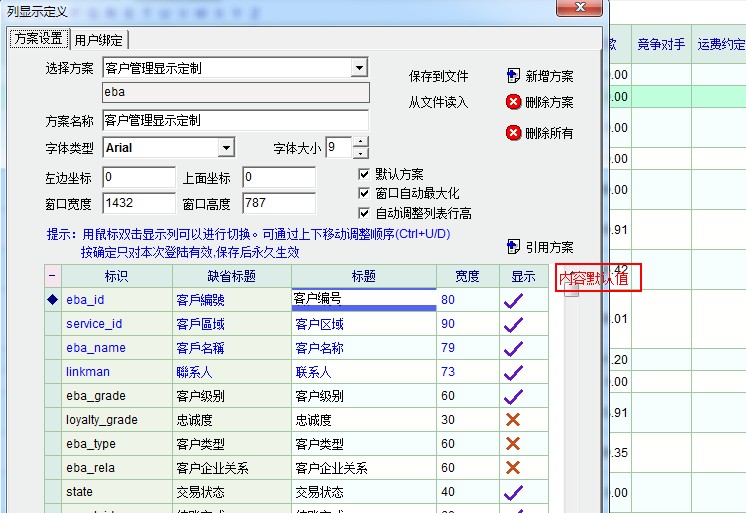Open the 字体类型 Arial font dropdown
746x513 pixels.
click(x=226, y=148)
